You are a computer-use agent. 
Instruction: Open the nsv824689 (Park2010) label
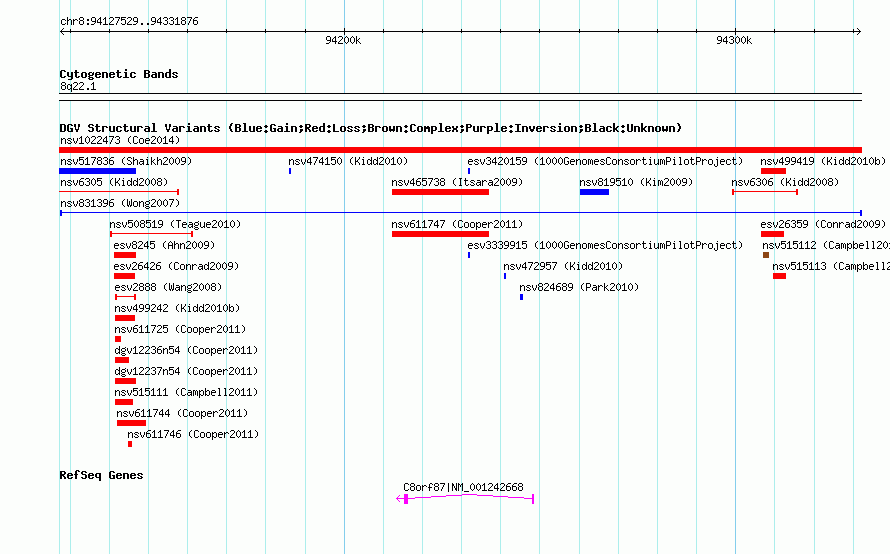click(x=579, y=287)
